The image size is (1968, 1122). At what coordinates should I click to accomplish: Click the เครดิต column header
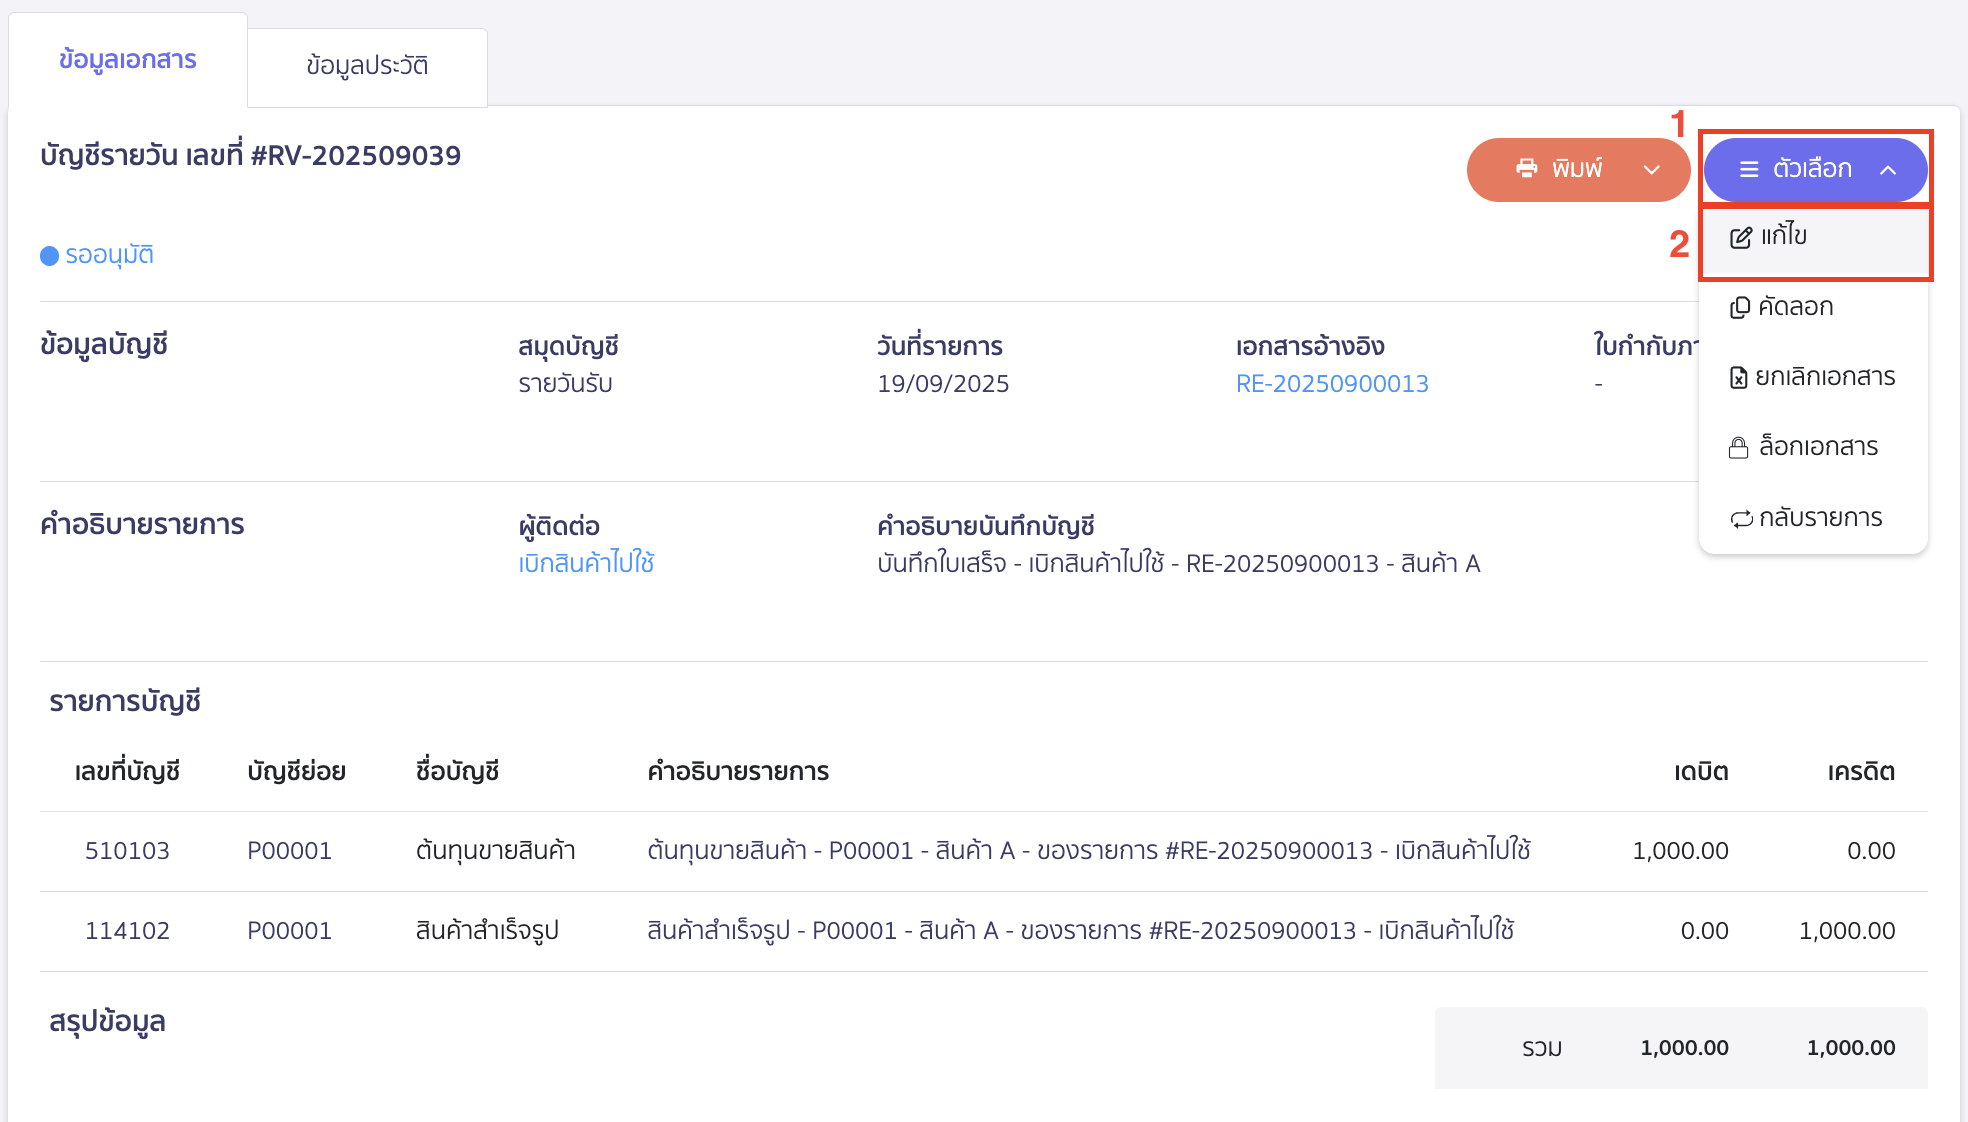[1861, 772]
